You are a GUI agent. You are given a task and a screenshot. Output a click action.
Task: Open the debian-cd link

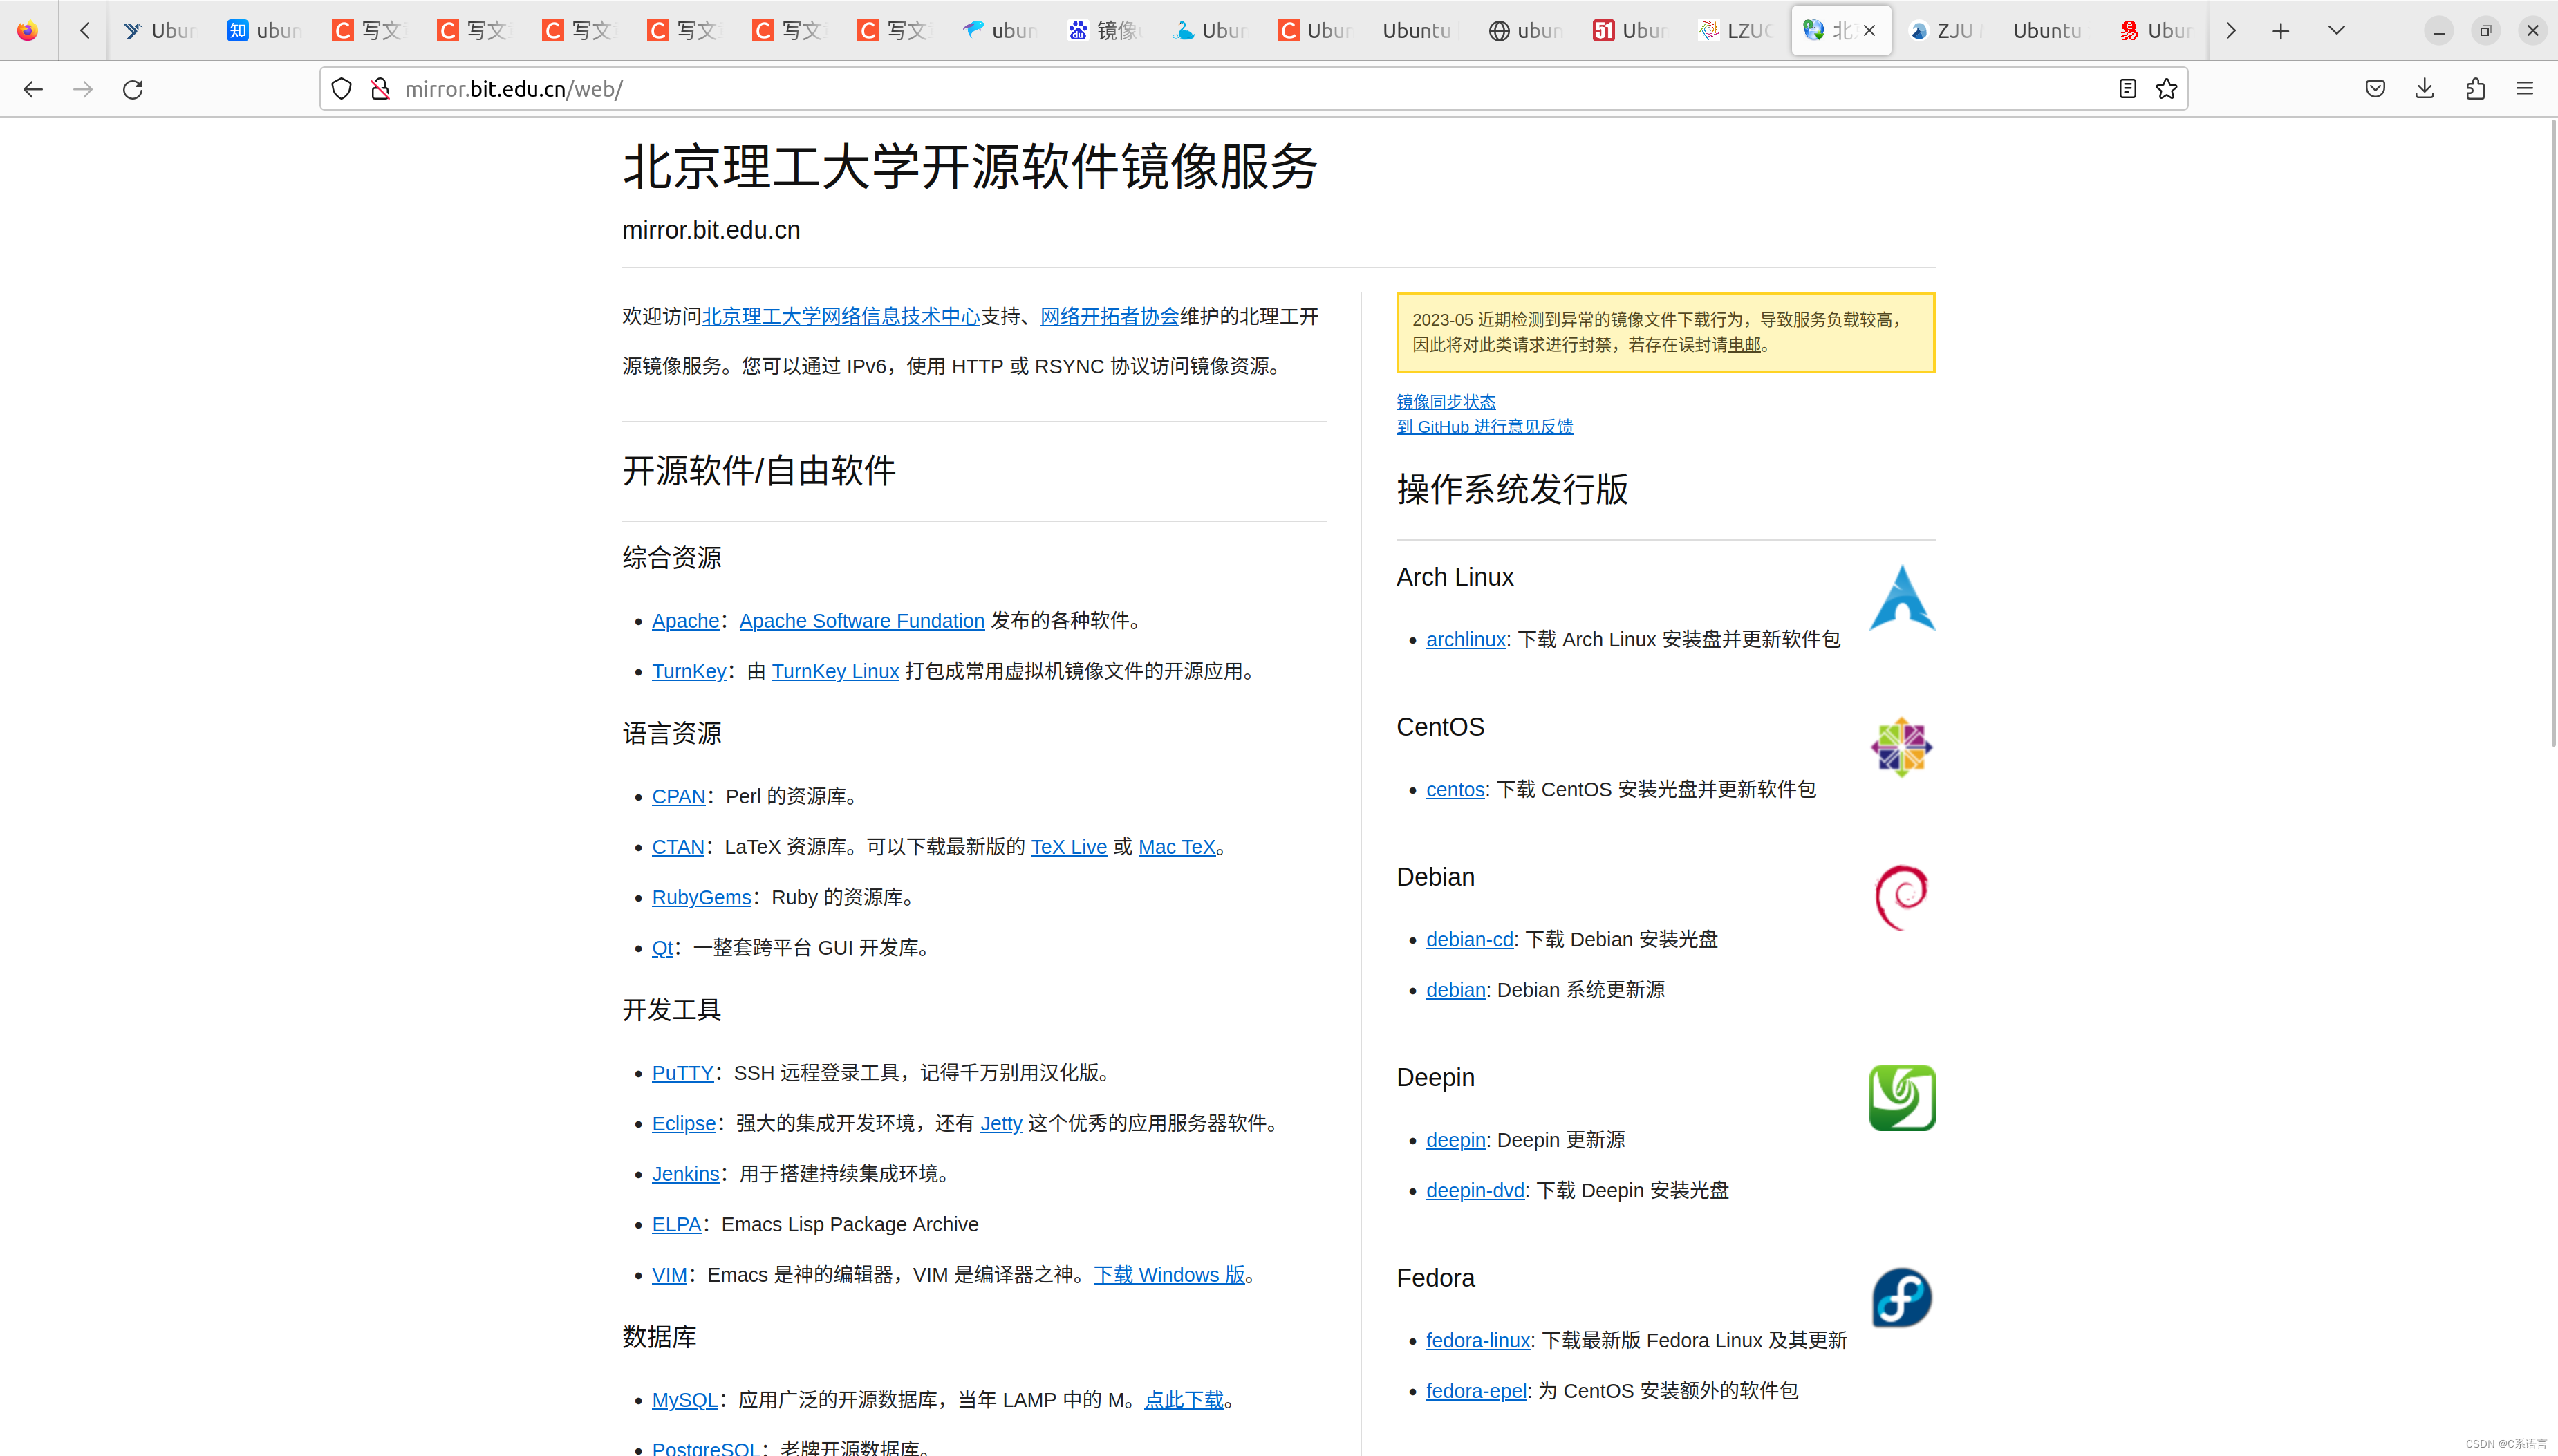[1470, 940]
